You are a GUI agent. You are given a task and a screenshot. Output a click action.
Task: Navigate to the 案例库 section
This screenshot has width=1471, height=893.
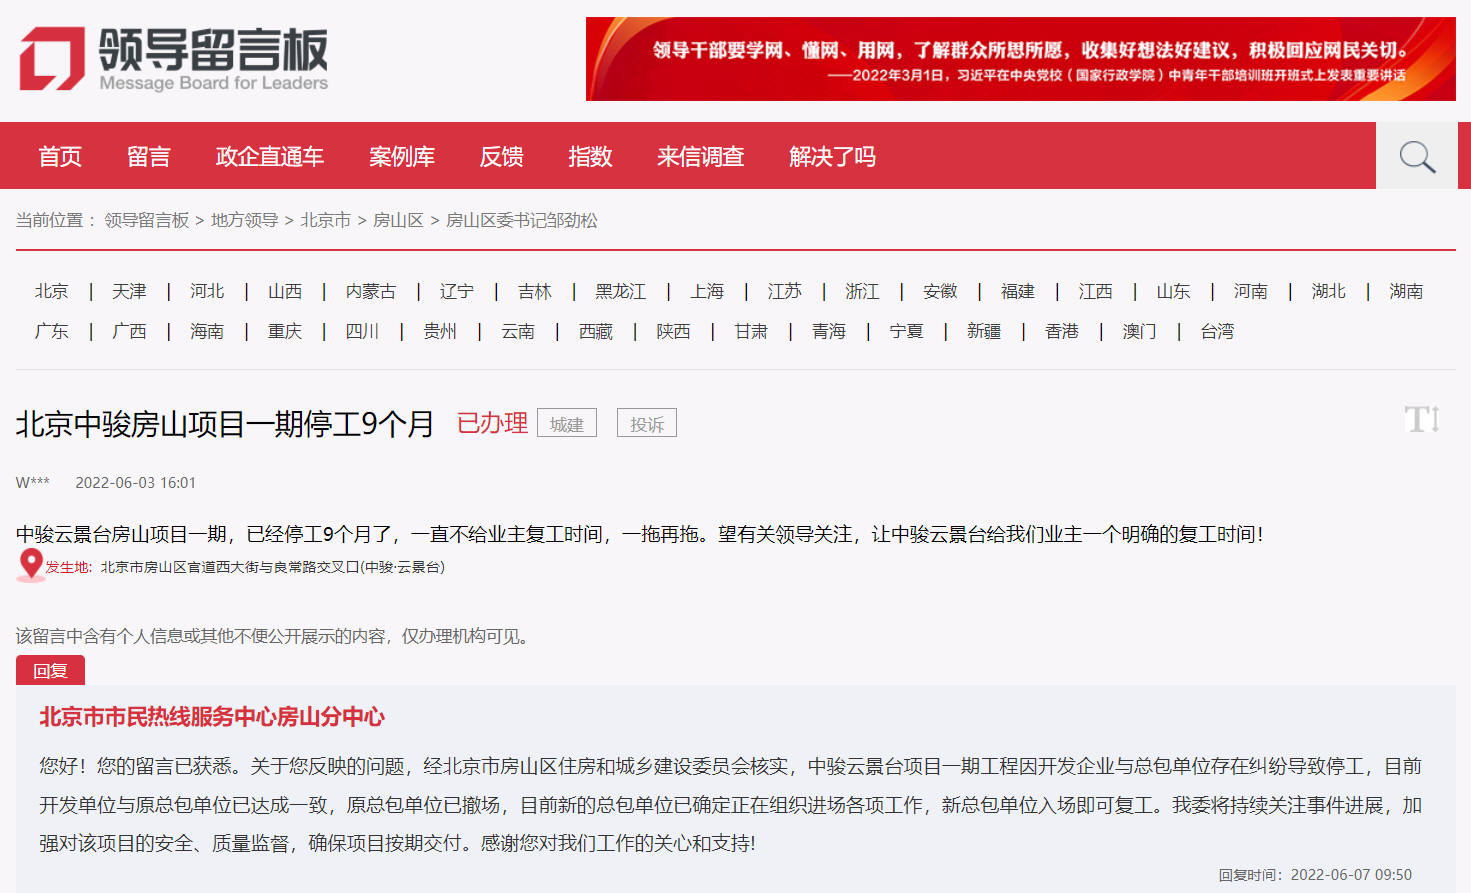401,155
